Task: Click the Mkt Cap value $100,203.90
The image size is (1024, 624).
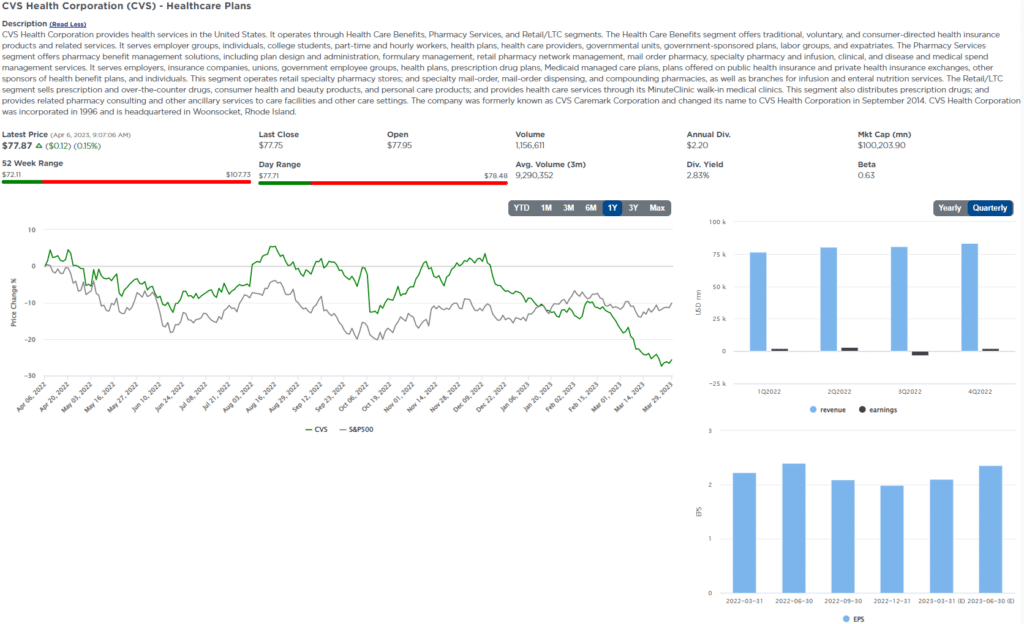Action: pyautogui.click(x=881, y=146)
